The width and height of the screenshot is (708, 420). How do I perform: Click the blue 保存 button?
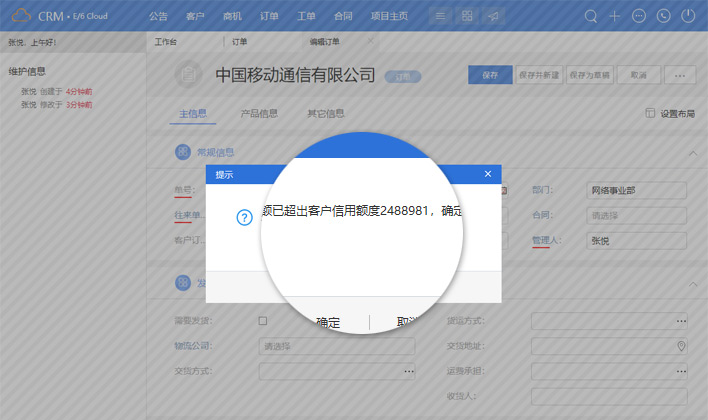pyautogui.click(x=489, y=75)
